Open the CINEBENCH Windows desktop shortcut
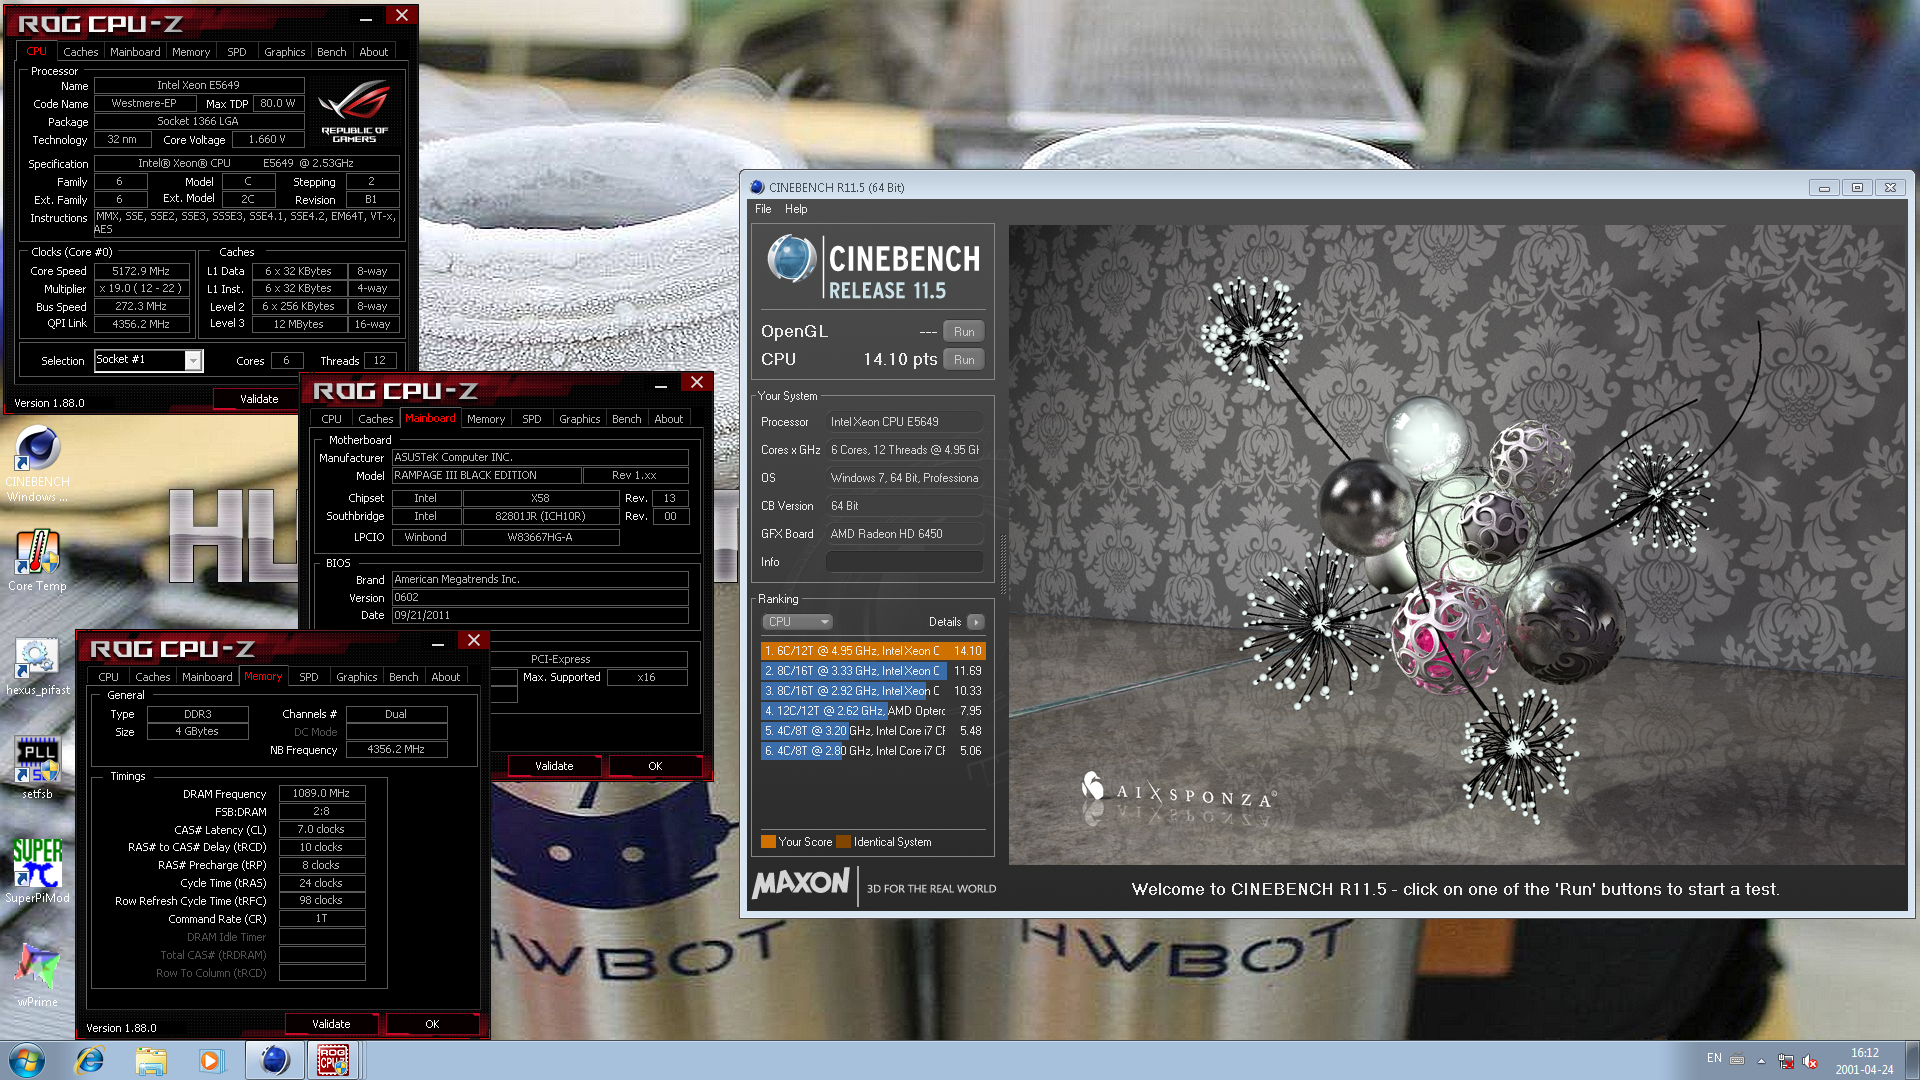 click(37, 464)
